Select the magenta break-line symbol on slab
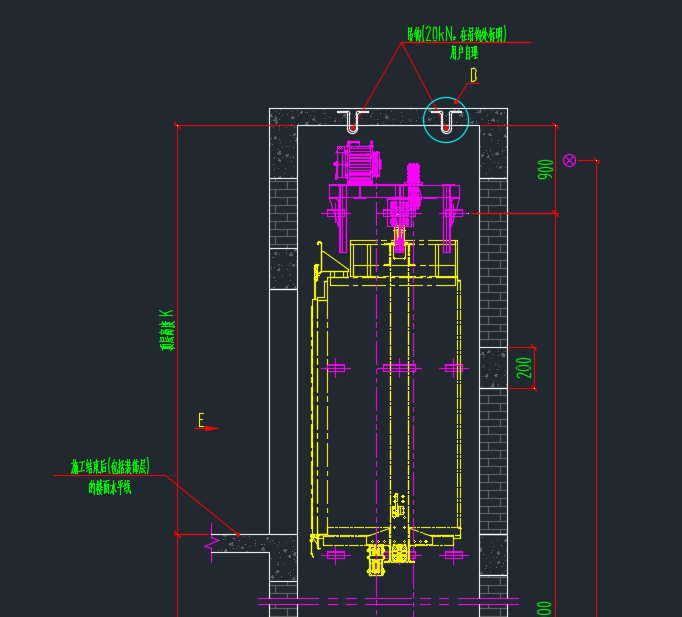This screenshot has height=617, width=682. 212,543
